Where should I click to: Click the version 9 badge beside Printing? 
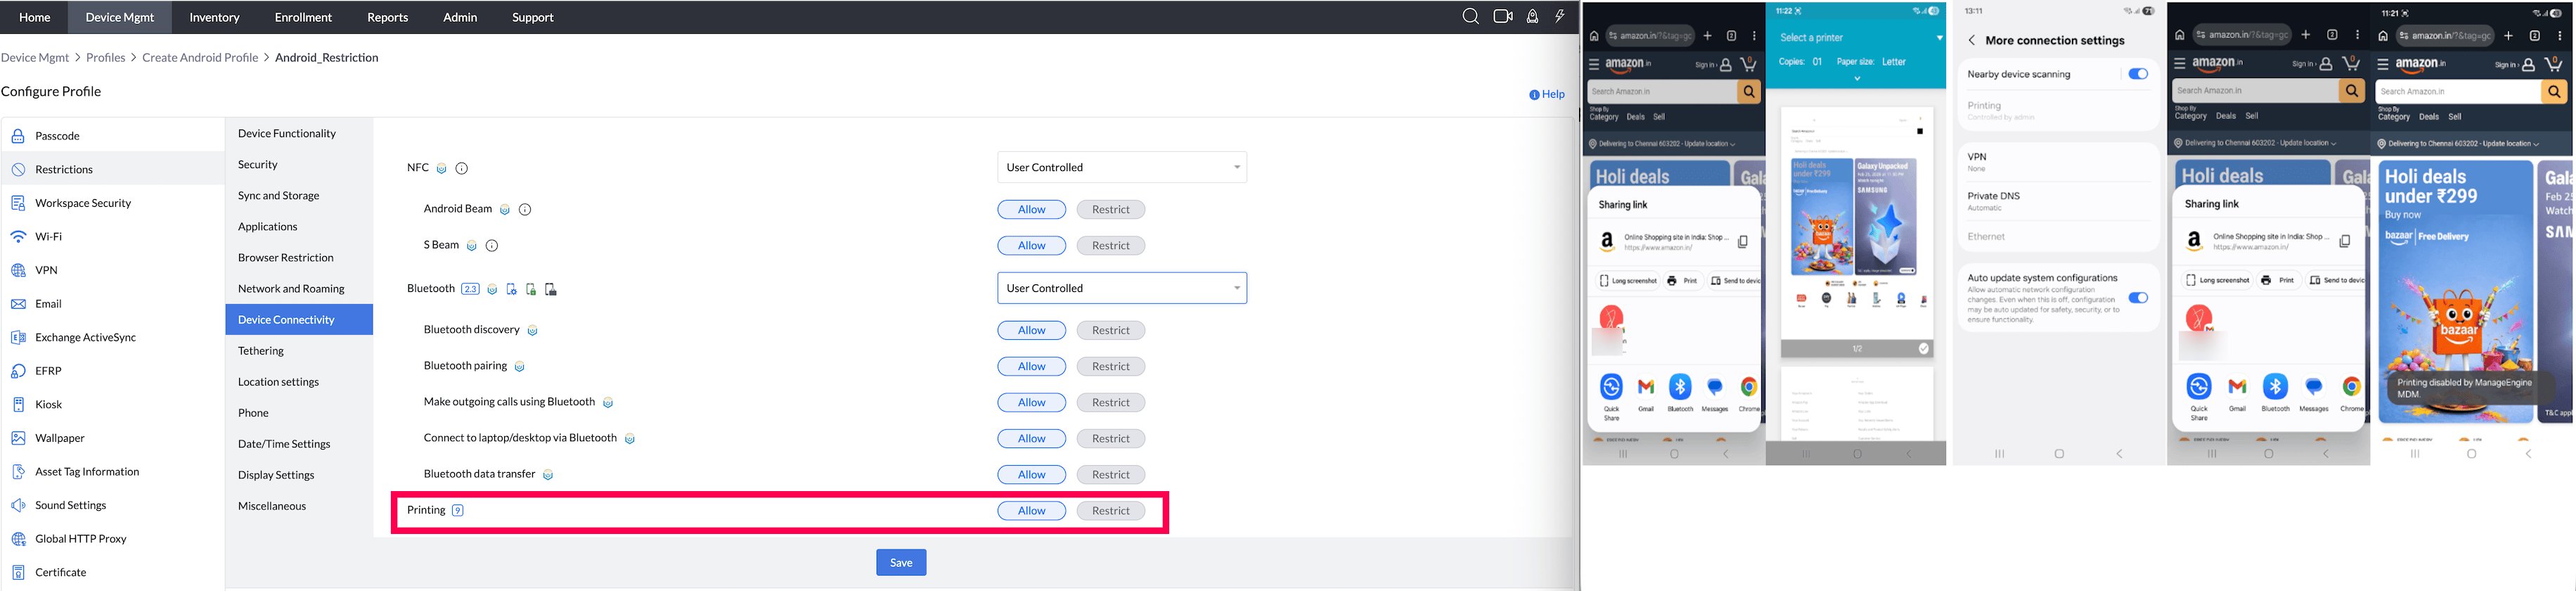pos(458,511)
